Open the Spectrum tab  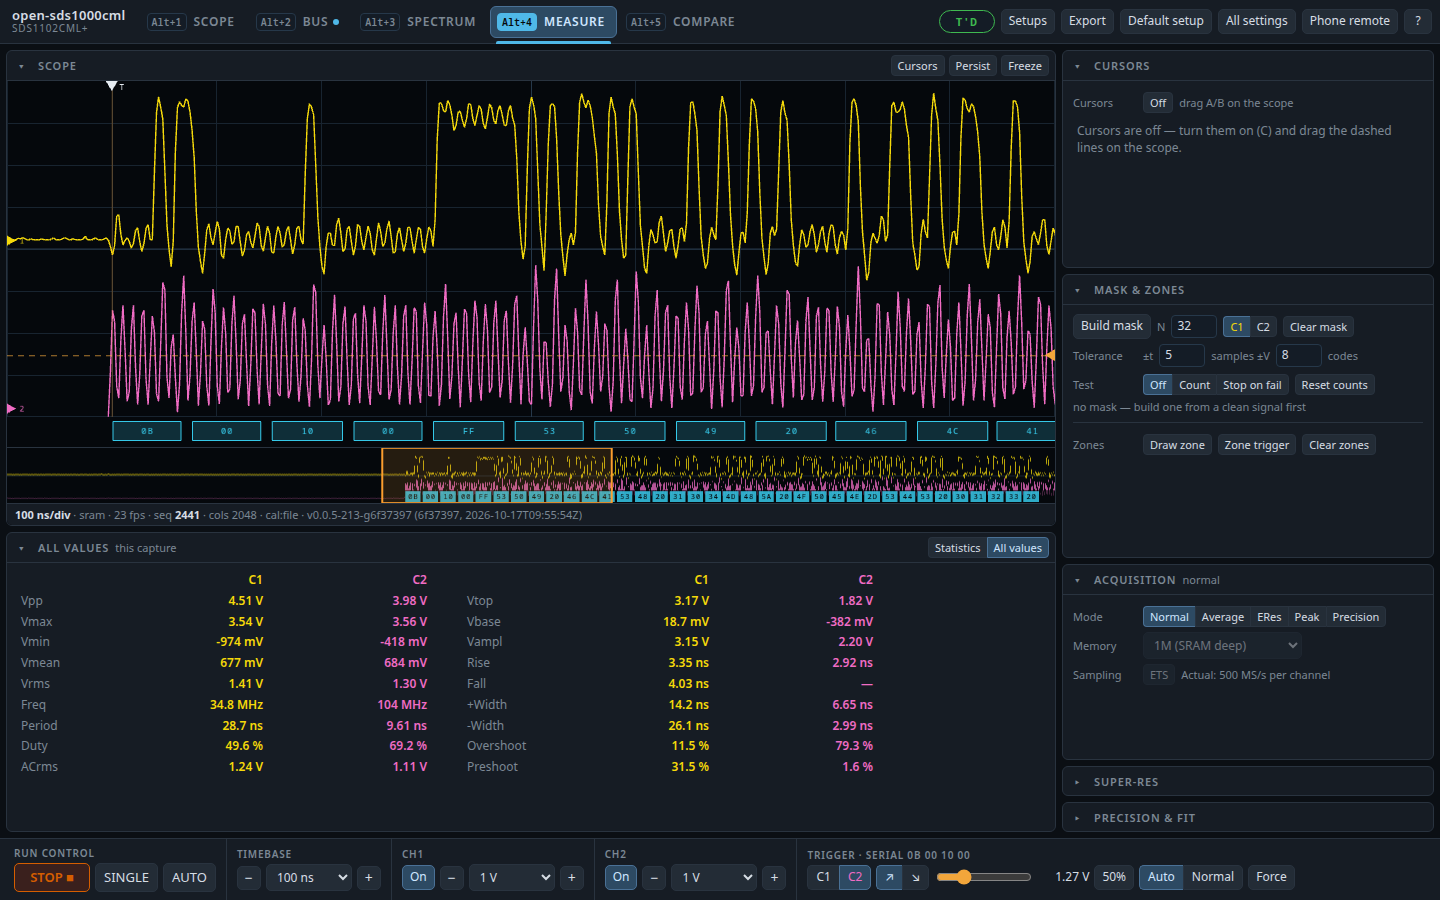coord(419,22)
